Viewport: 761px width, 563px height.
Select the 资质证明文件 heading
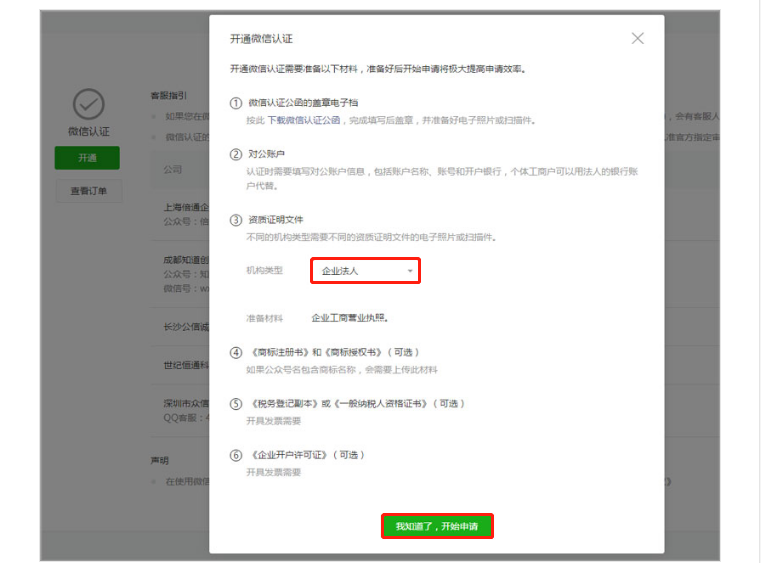[276, 219]
